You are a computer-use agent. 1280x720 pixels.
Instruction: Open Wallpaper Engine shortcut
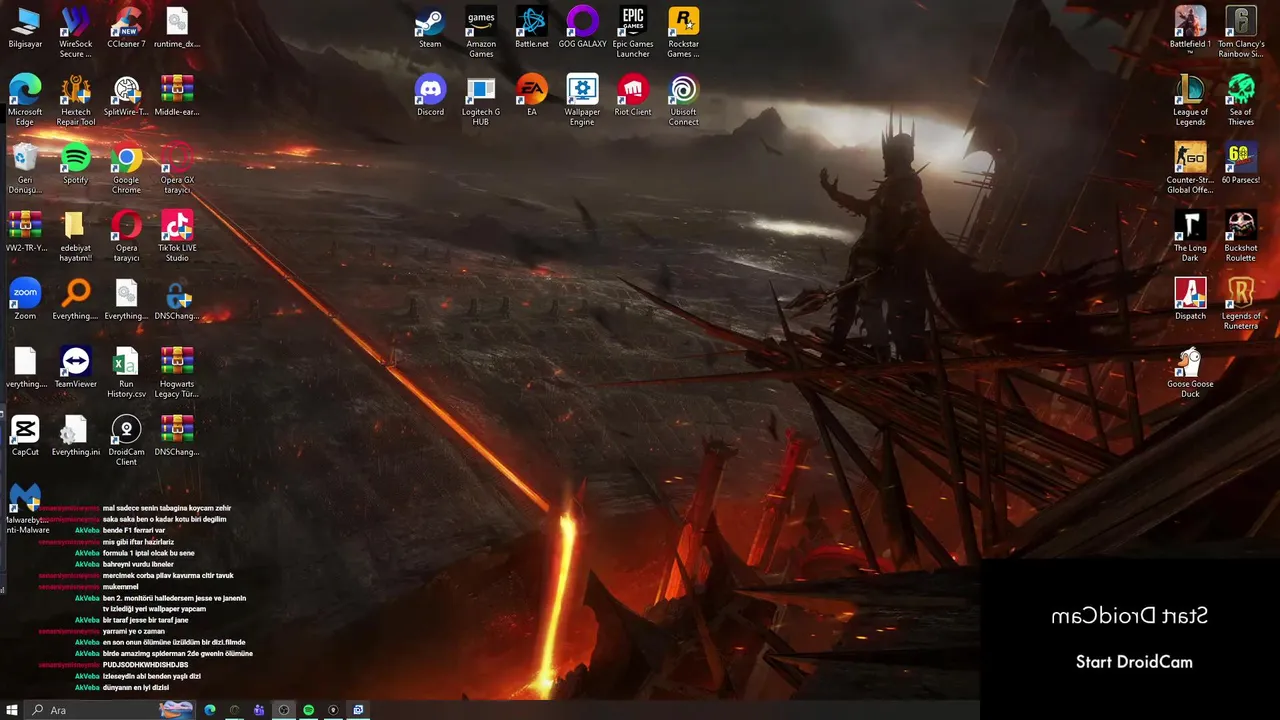point(582,101)
